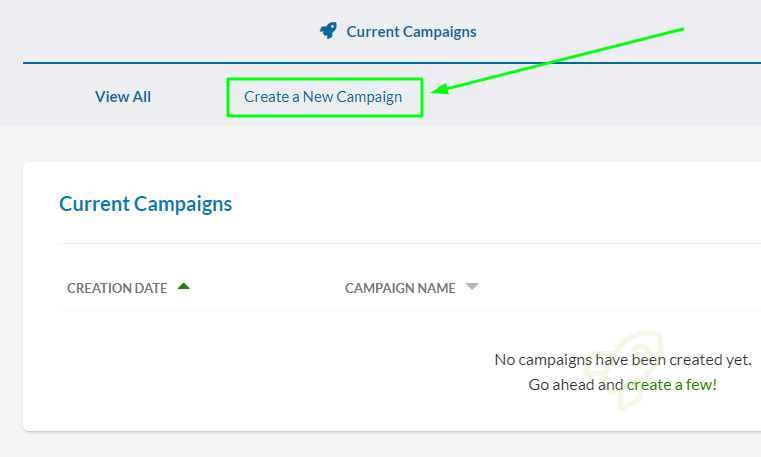Open the Current Campaigns section title at the top
The height and width of the screenshot is (457, 761).
pos(411,32)
